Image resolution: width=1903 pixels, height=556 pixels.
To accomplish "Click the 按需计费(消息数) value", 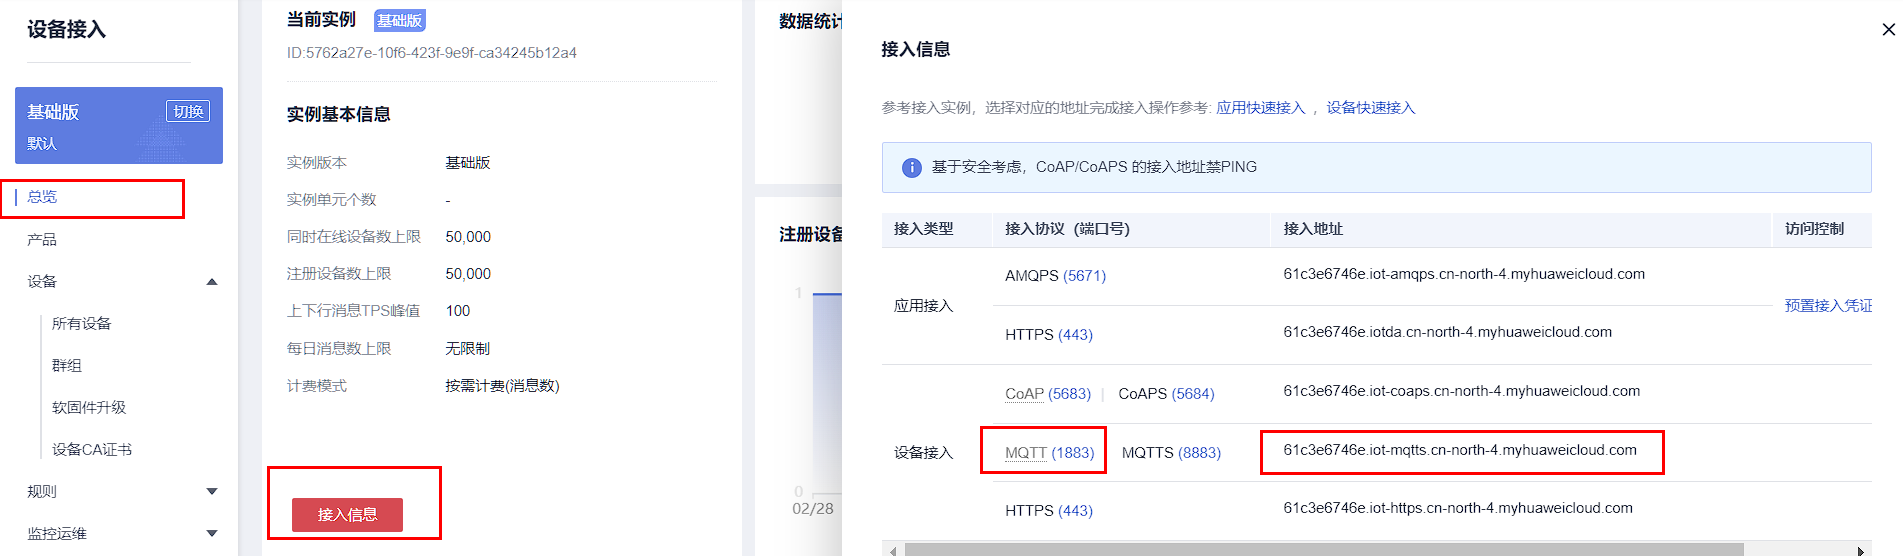I will point(502,386).
